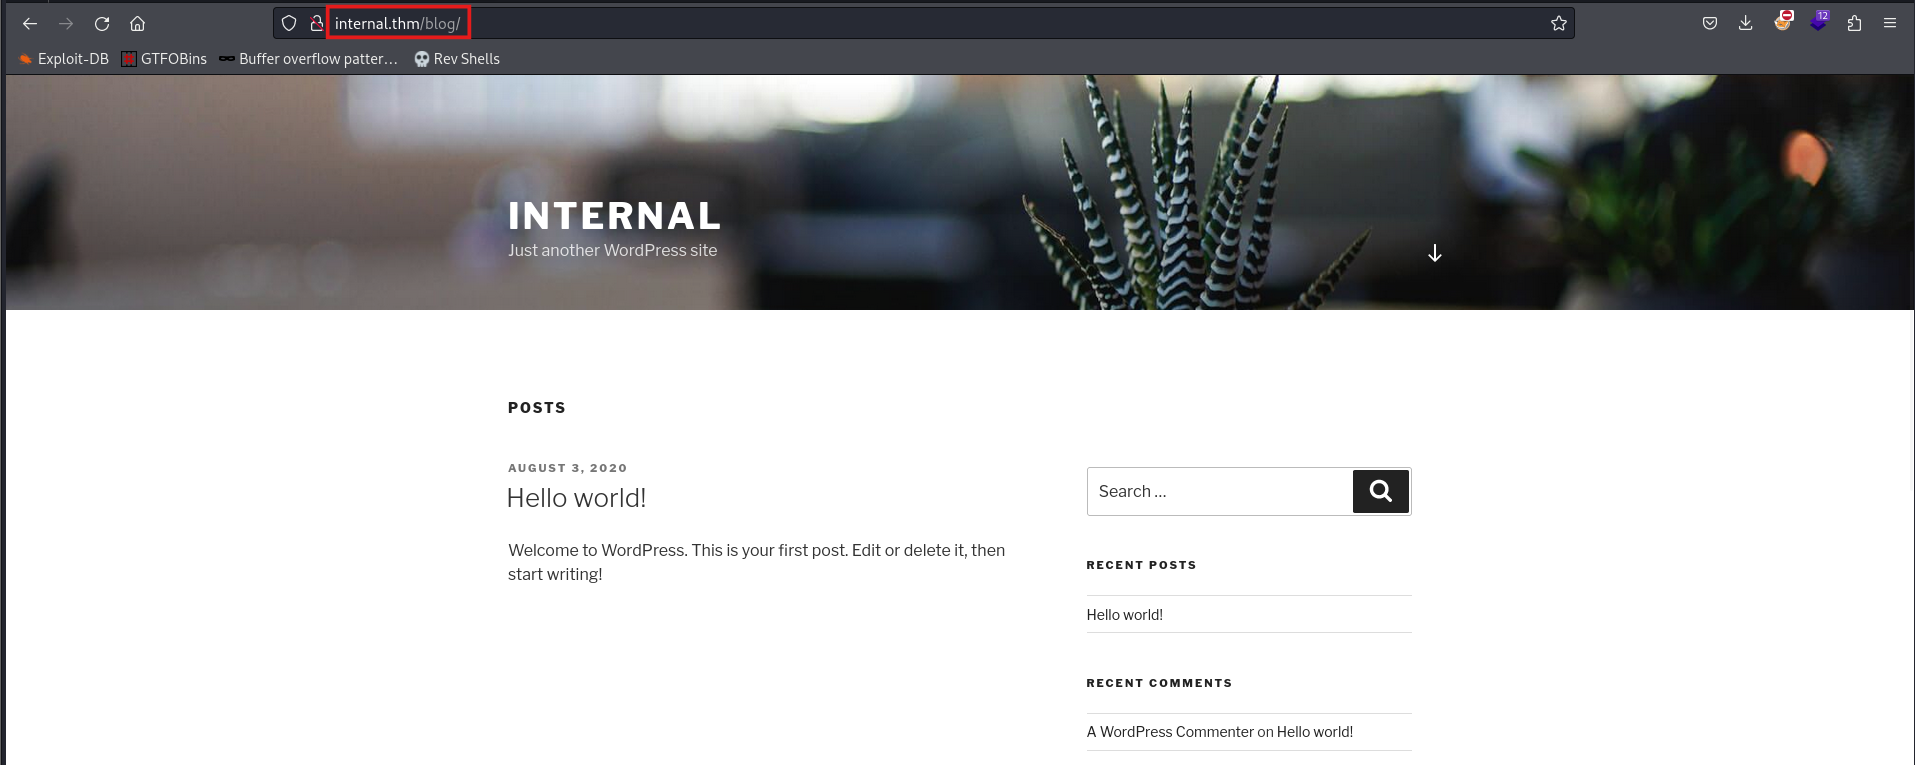Open the hamburger application menu
The width and height of the screenshot is (1915, 765).
pyautogui.click(x=1890, y=23)
